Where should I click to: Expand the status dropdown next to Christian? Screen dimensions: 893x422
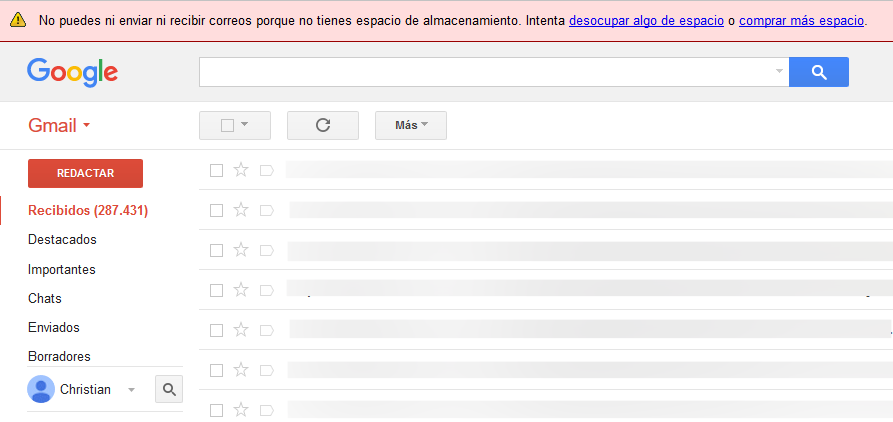coord(132,390)
